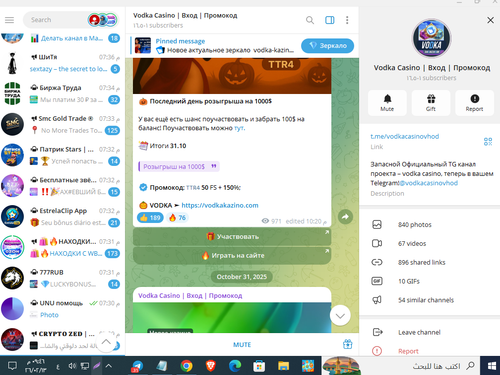Expand the system tray hidden icons chevron
This screenshot has width=500, height=375.
point(108,366)
